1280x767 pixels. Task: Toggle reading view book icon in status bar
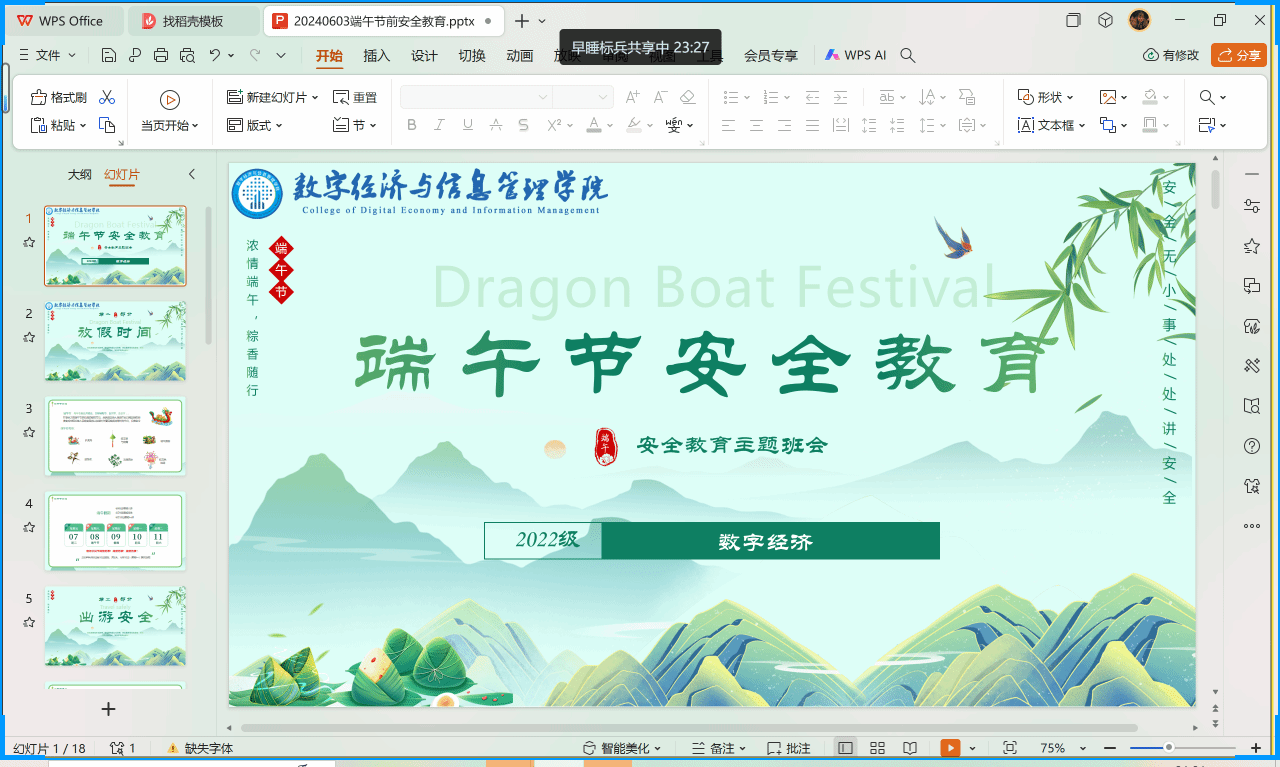pos(909,748)
